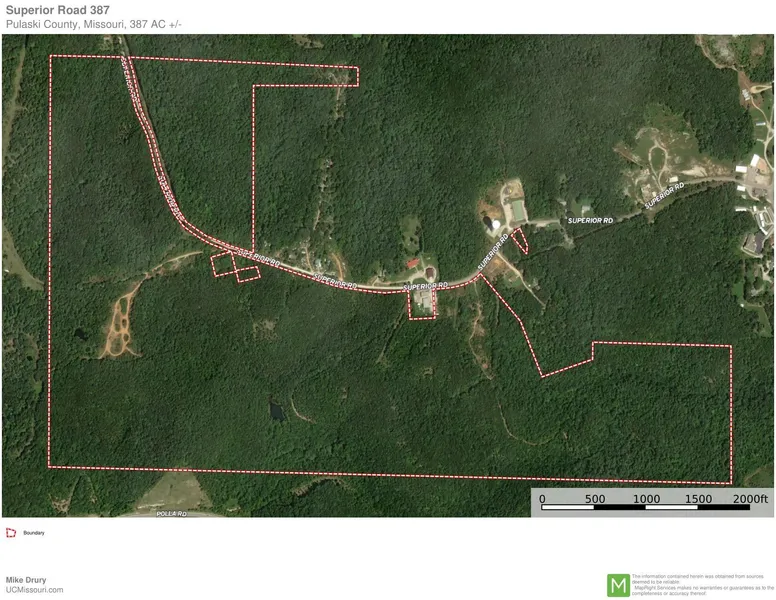The height and width of the screenshot is (600, 776).
Task: Click the red Boundary legend icon
Action: [11, 533]
